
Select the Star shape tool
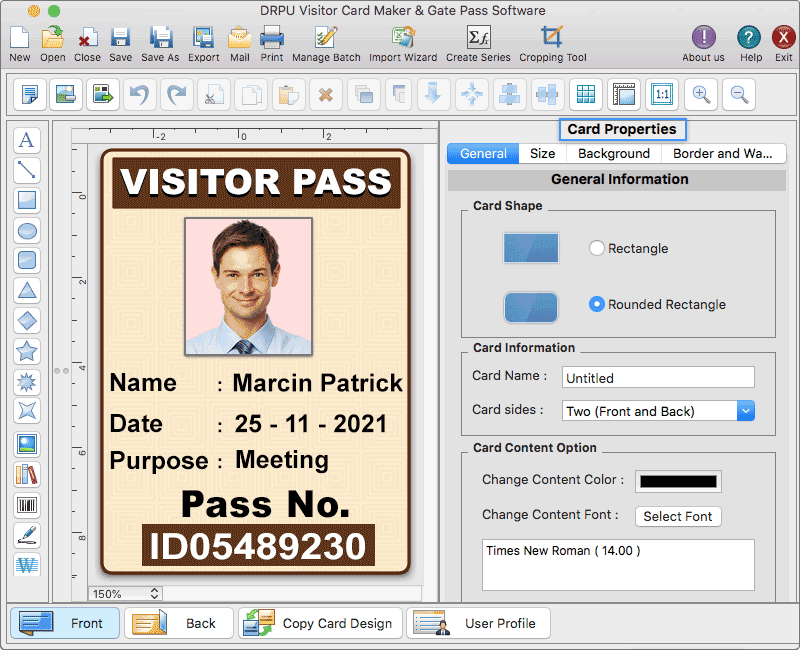[x=27, y=351]
